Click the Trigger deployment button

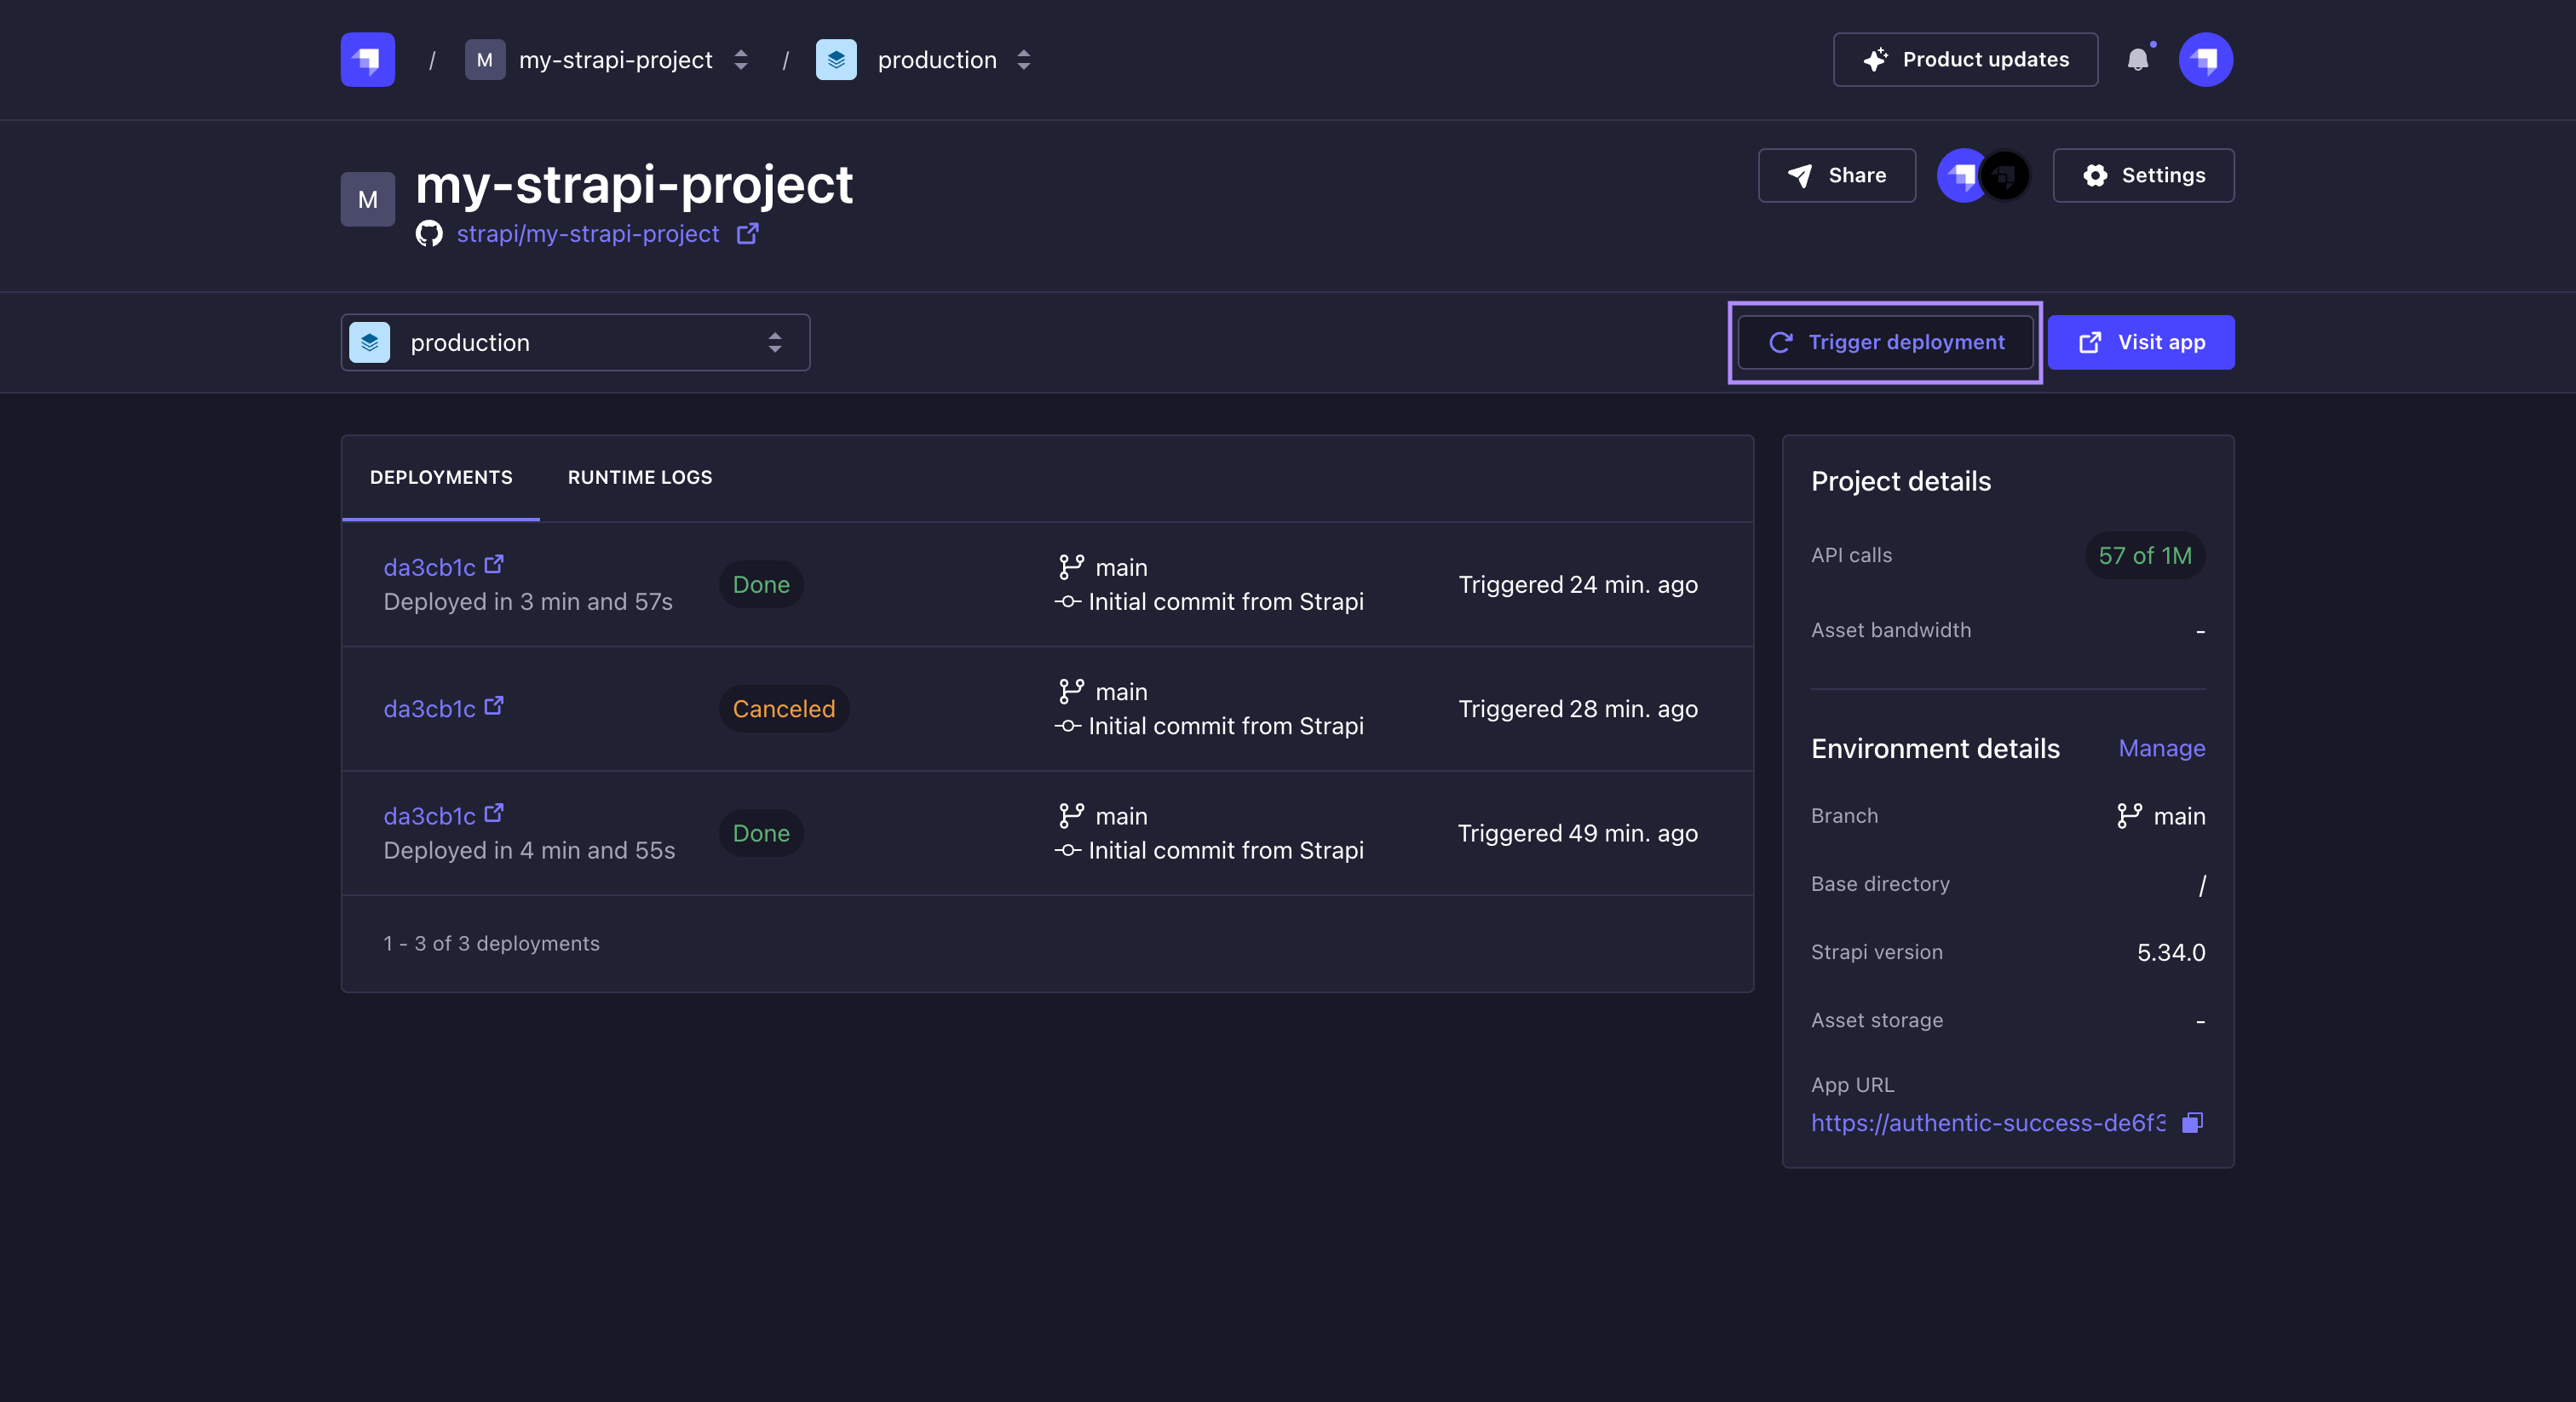pos(1885,343)
